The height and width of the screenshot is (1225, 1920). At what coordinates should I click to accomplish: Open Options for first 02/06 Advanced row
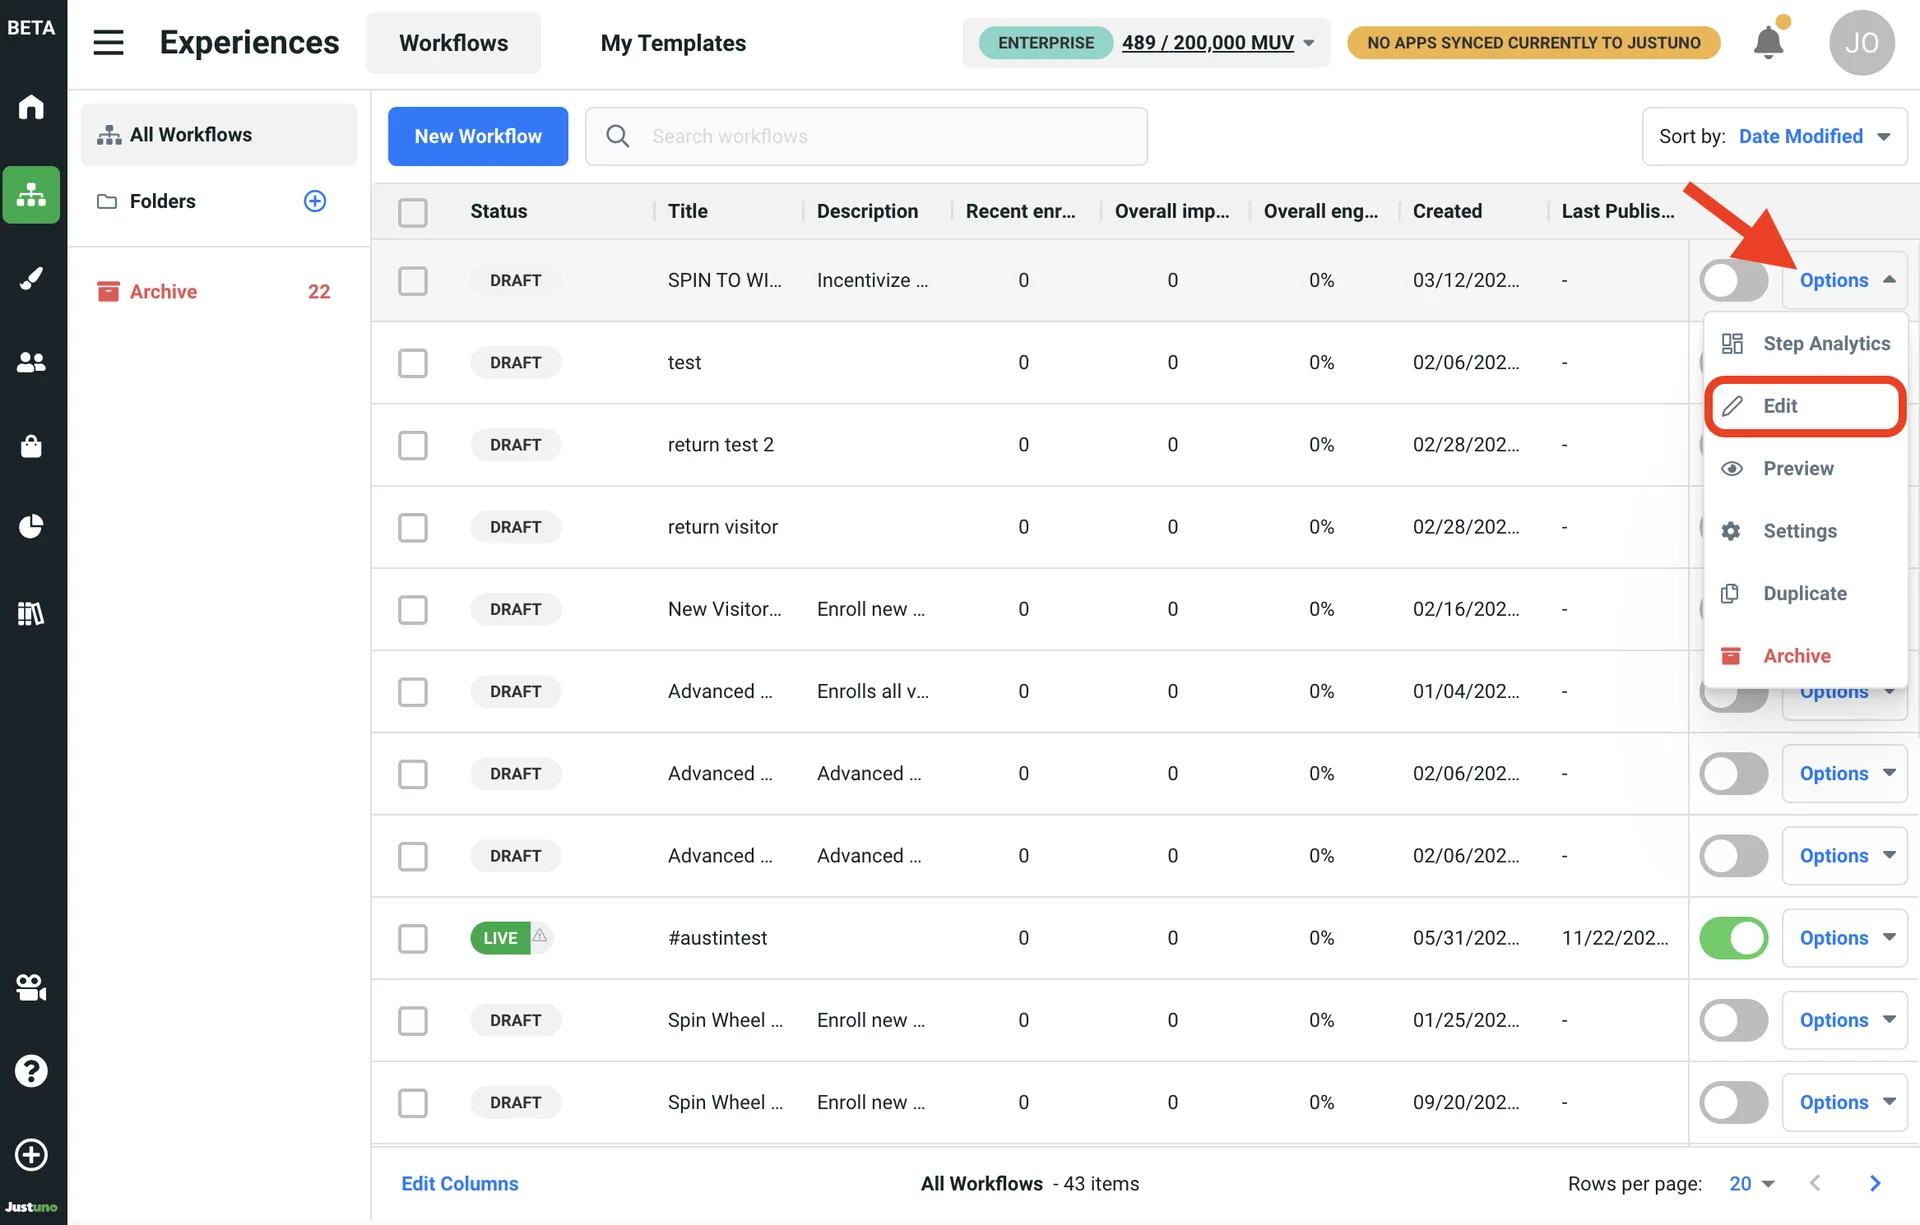coord(1845,773)
